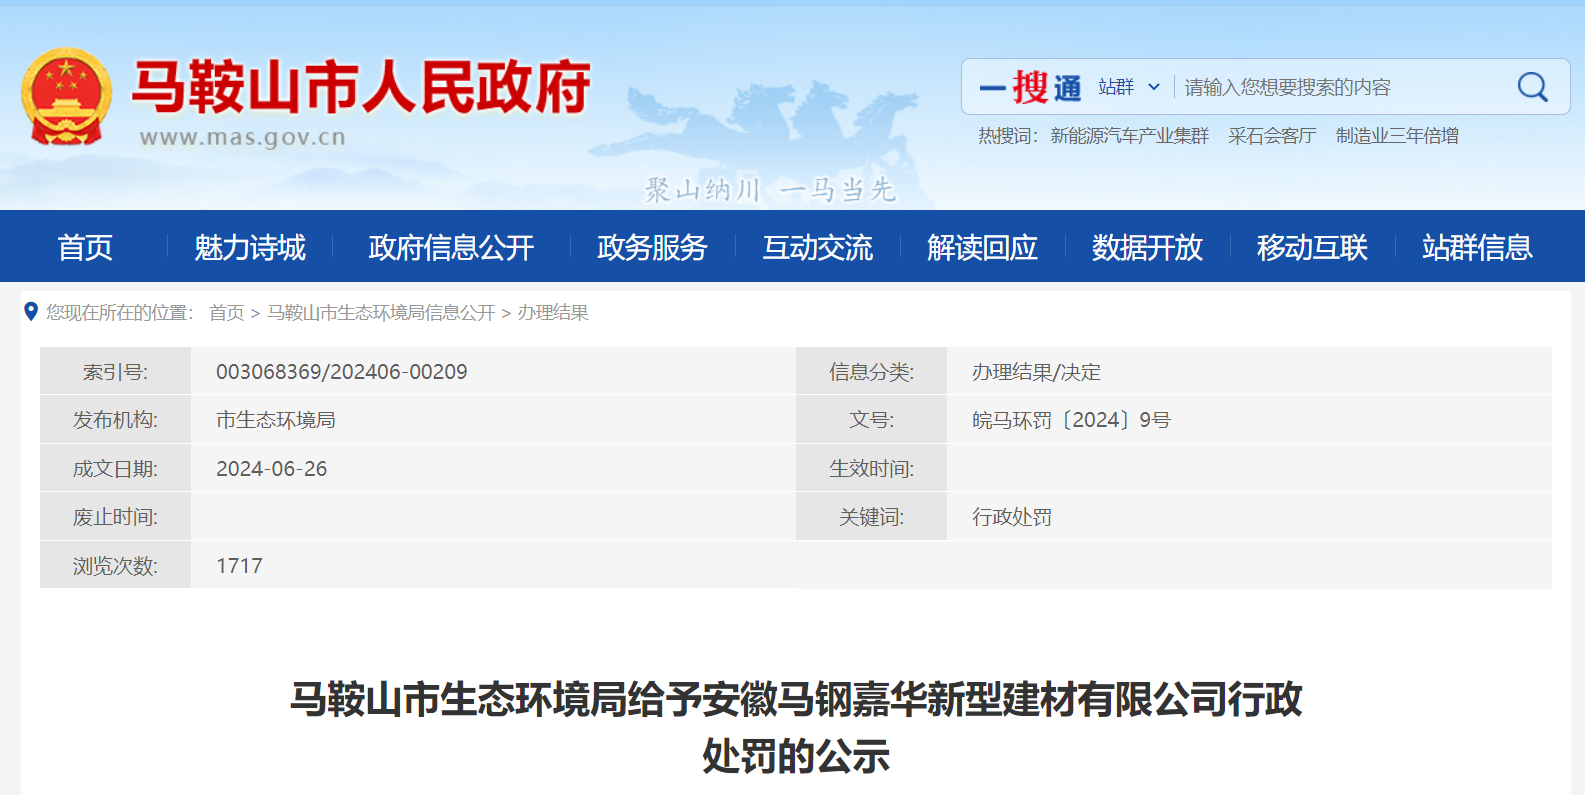Click the 一搜通 search logo
This screenshot has height=795, width=1585.
click(x=1030, y=87)
